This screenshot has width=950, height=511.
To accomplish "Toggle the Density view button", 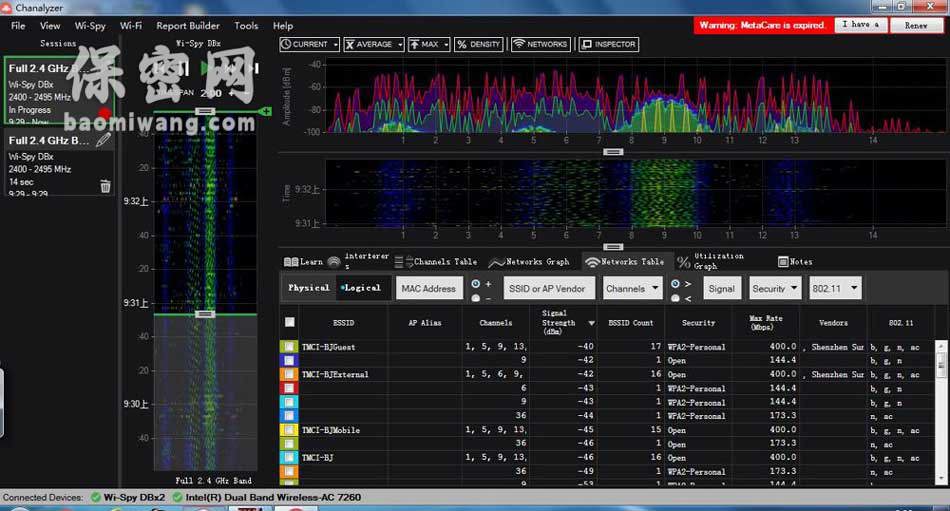I will click(478, 45).
